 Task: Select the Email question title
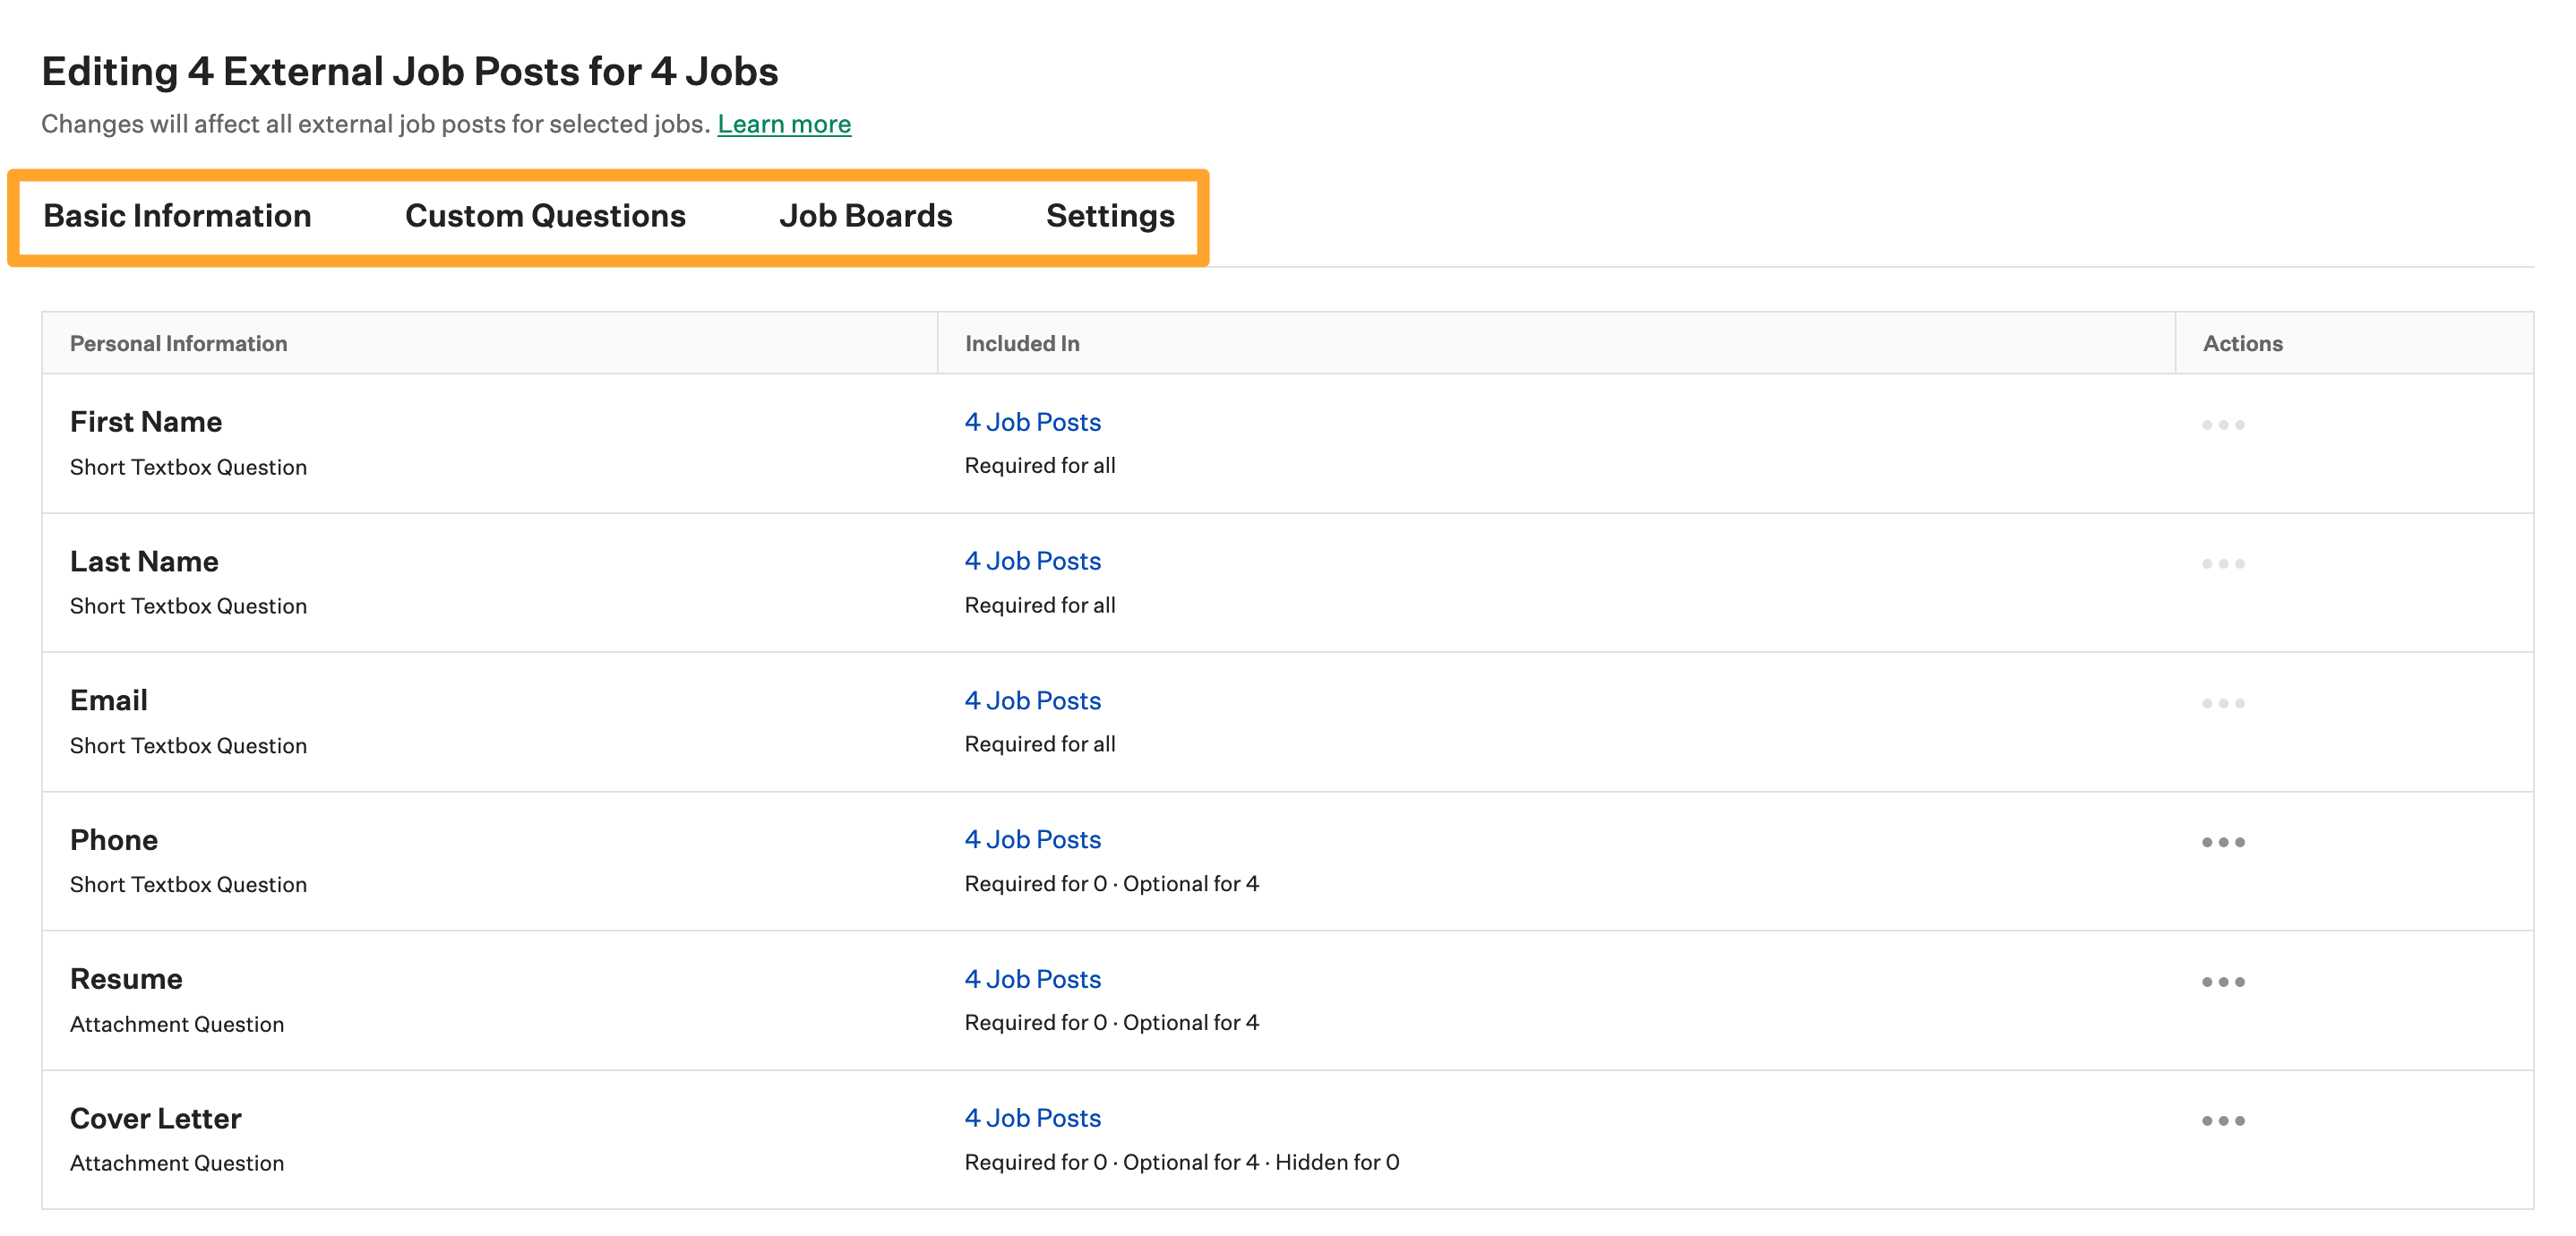[108, 700]
